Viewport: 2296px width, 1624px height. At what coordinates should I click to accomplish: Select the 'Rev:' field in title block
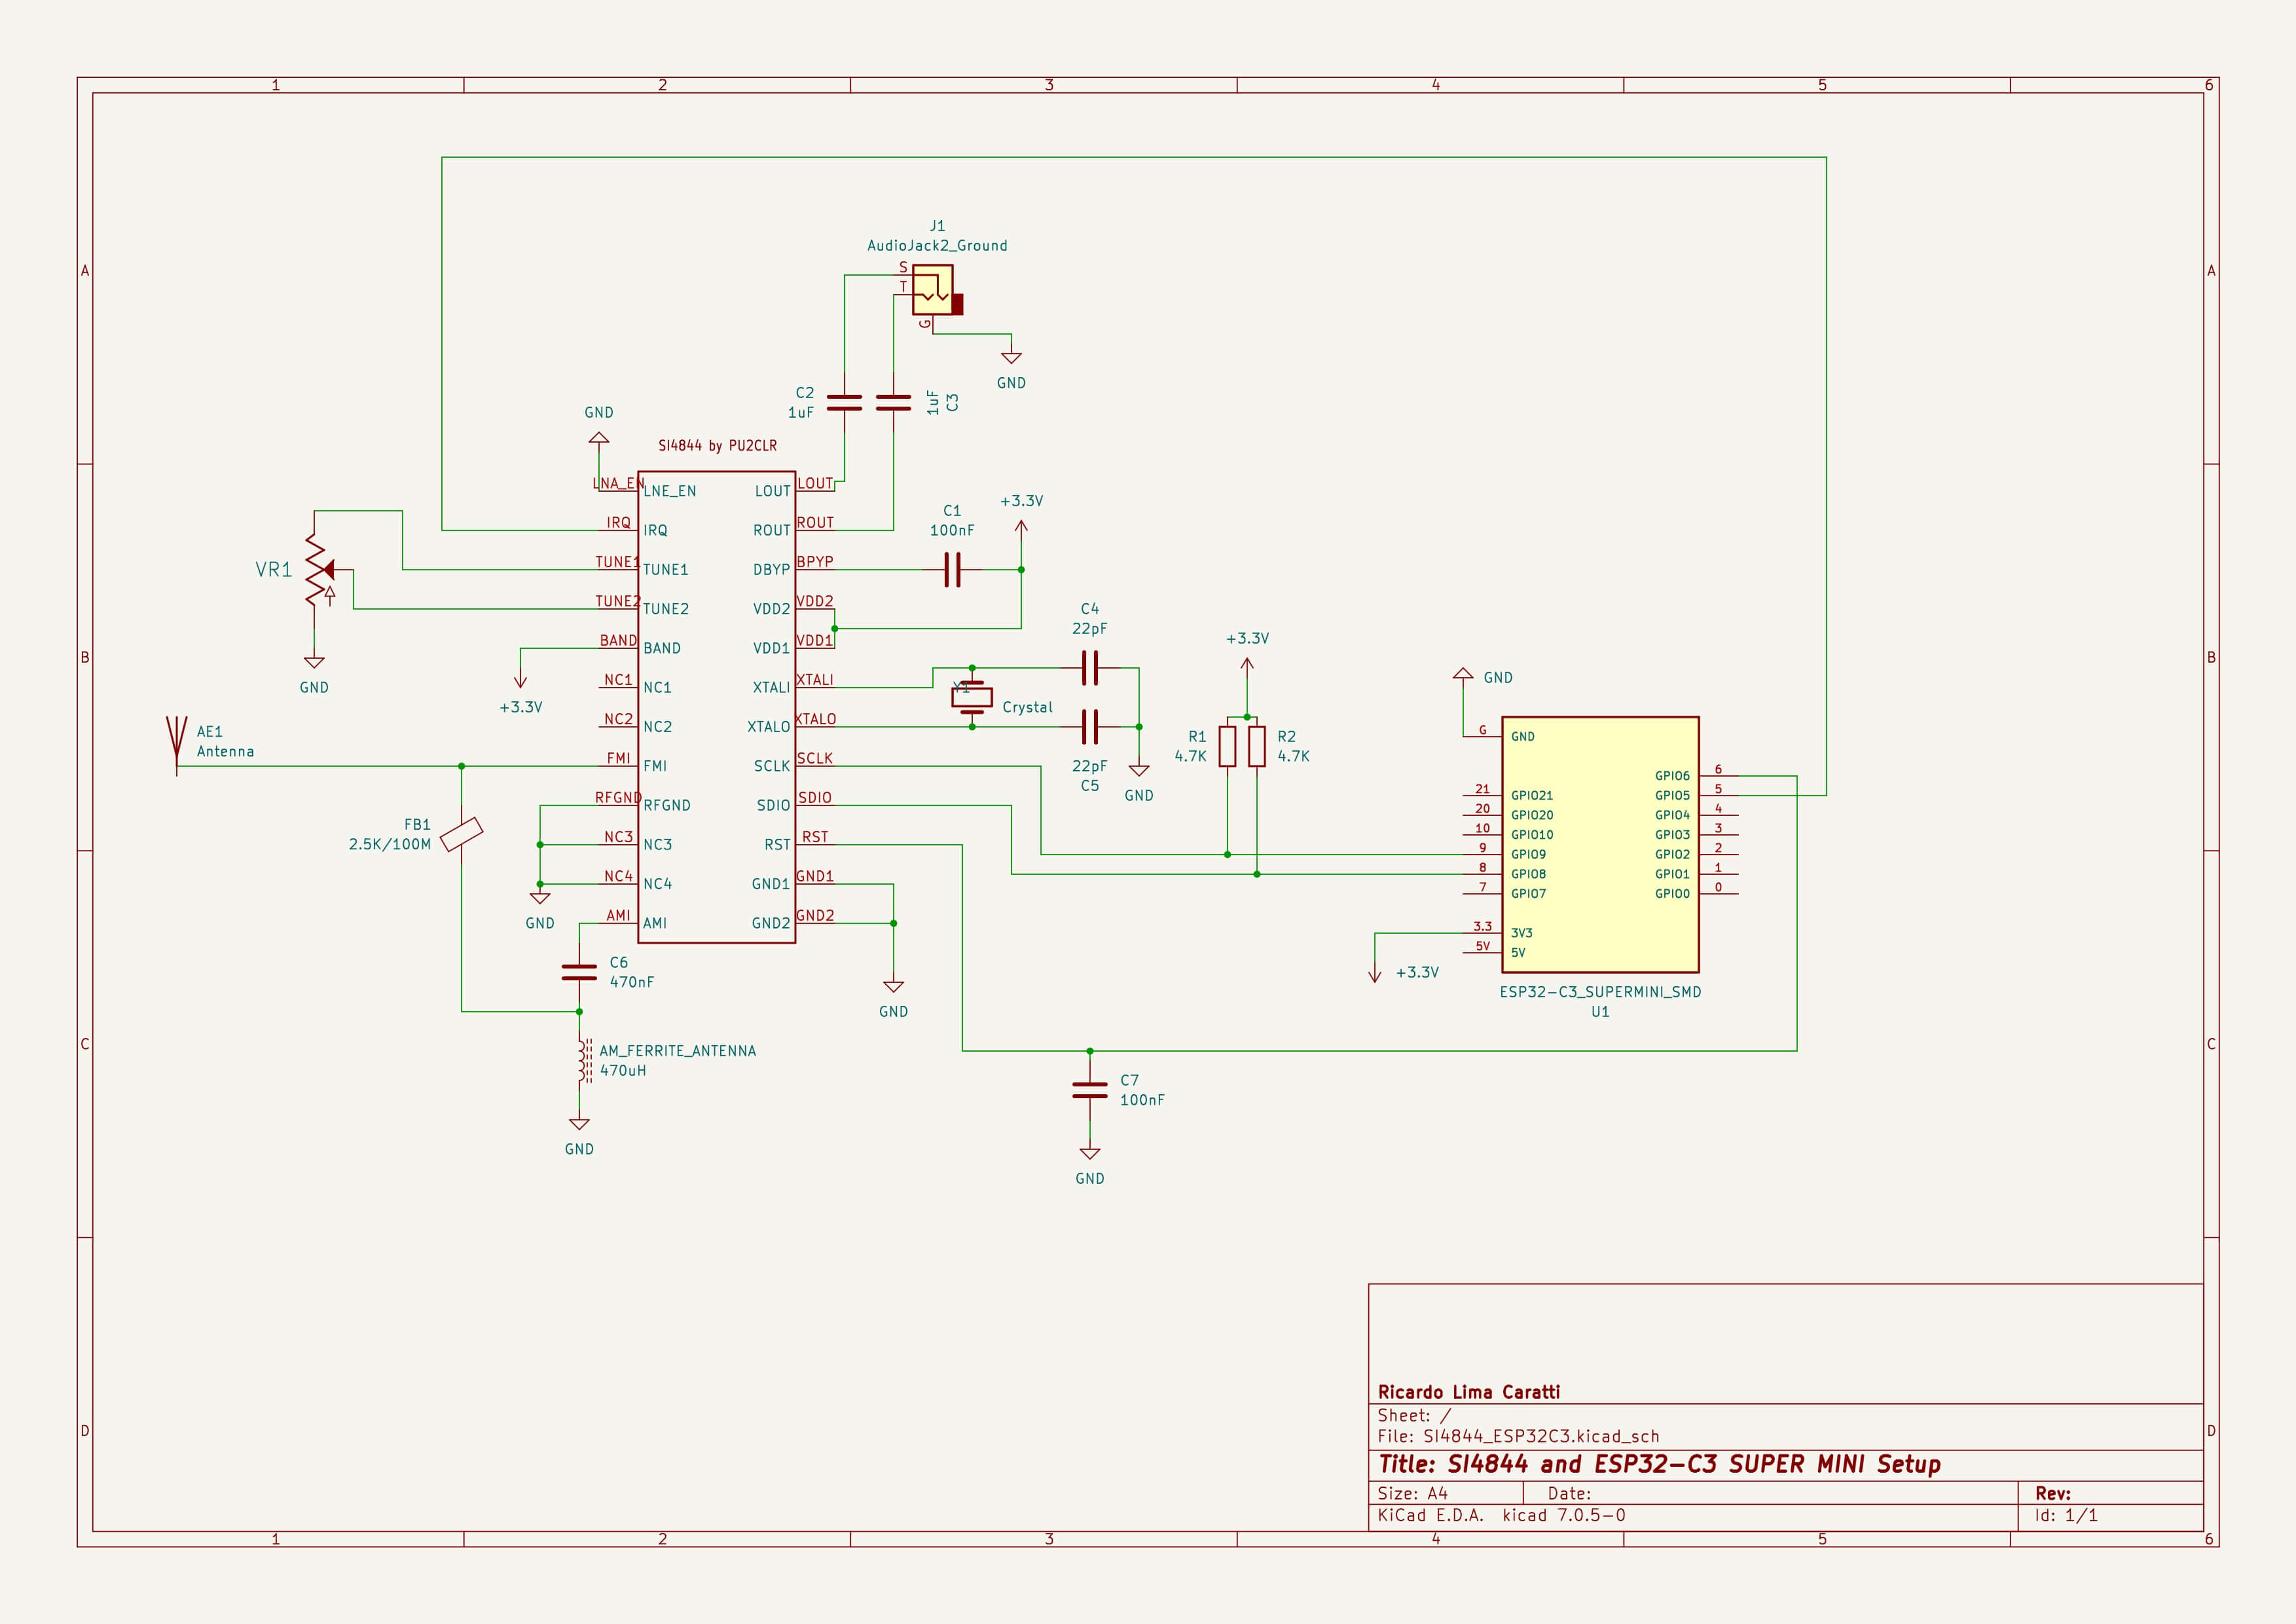click(2053, 1493)
